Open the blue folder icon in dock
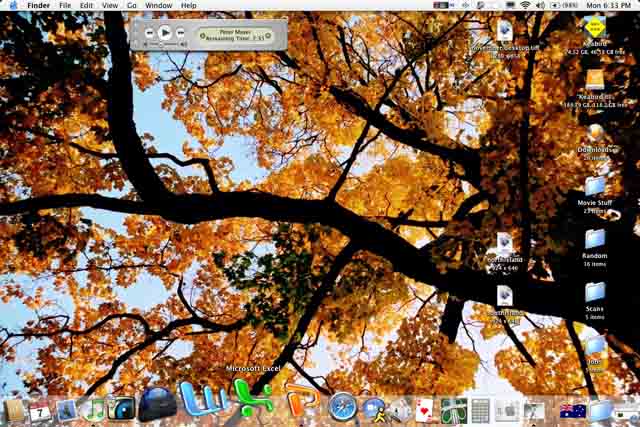640x427 pixels. point(600,411)
